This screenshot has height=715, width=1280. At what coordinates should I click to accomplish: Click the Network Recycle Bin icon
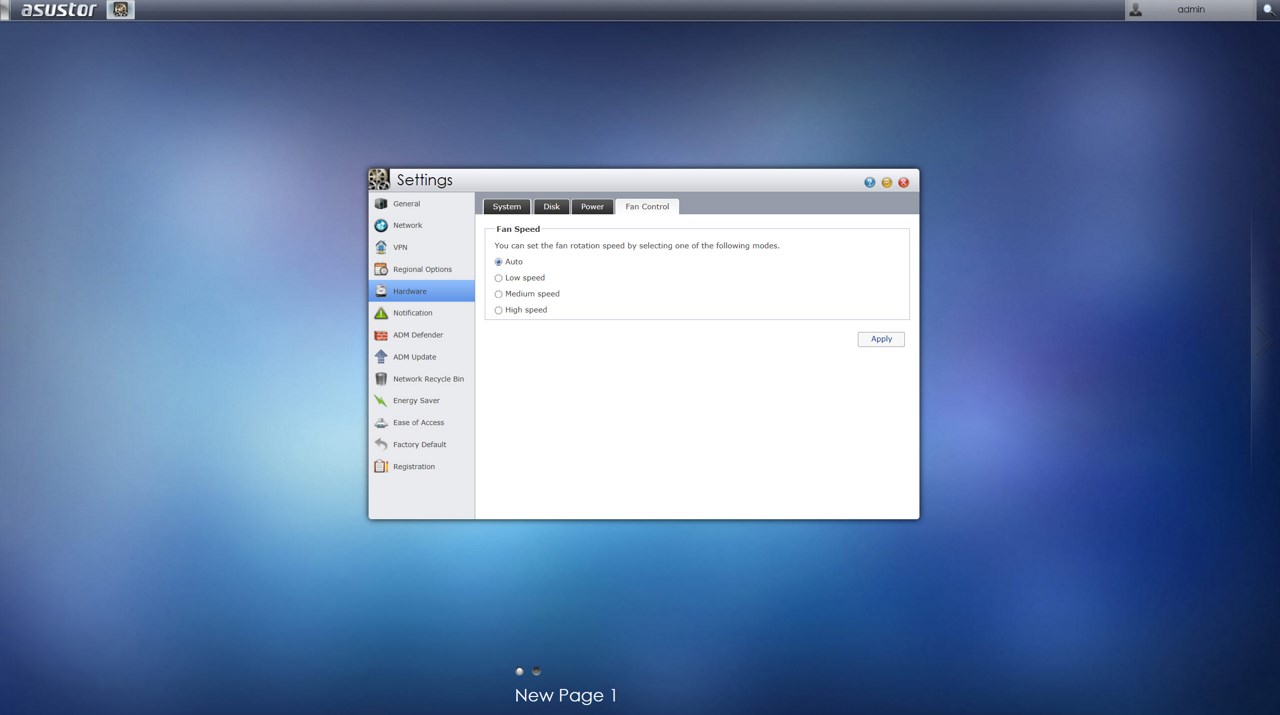381,379
